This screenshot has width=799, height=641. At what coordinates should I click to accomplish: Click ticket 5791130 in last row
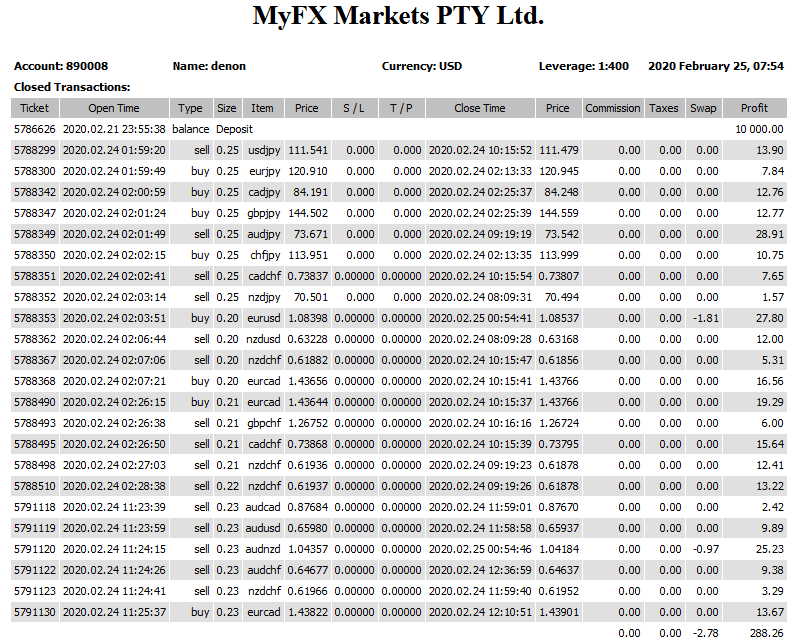click(x=32, y=612)
